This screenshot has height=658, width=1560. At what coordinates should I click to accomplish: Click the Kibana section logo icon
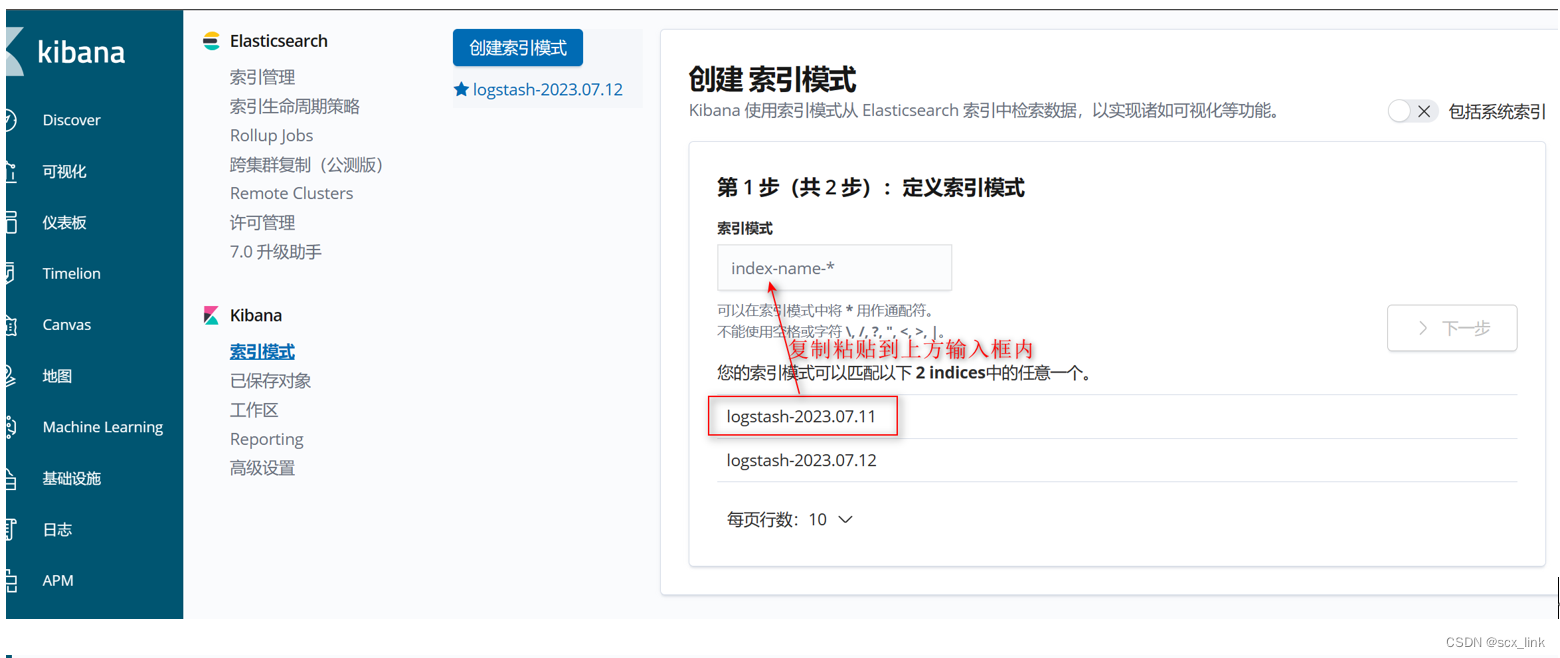tap(211, 315)
